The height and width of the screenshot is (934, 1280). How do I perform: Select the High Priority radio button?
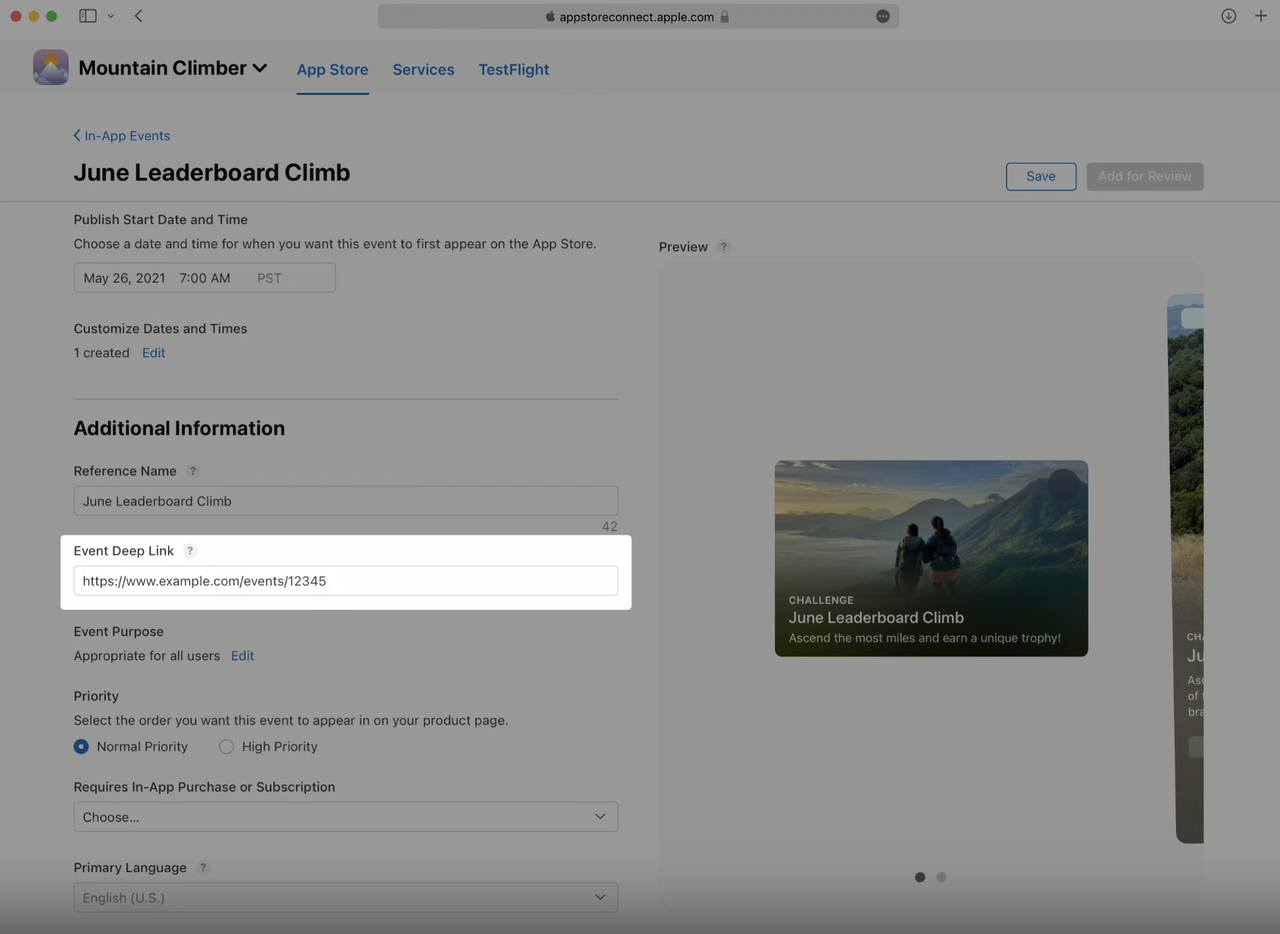226,746
